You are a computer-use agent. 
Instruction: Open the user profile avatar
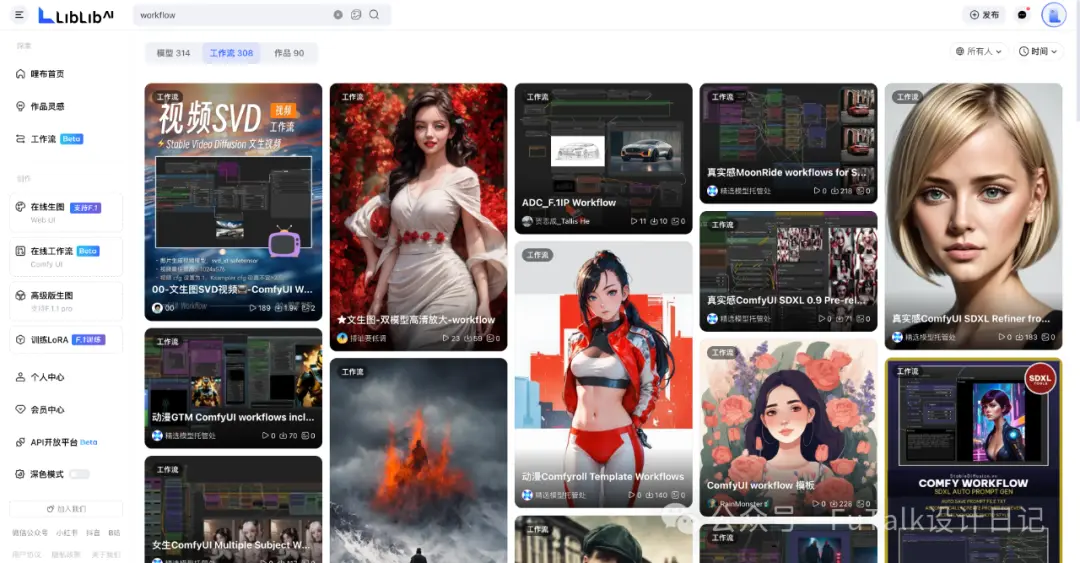pos(1053,14)
